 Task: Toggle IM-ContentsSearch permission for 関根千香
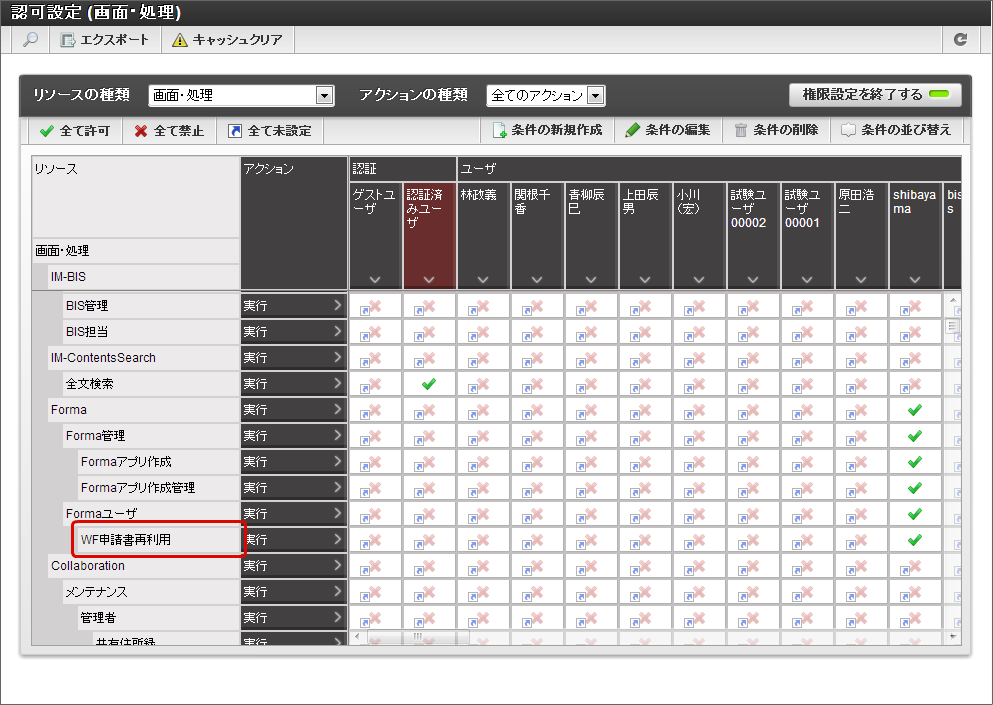tap(537, 358)
